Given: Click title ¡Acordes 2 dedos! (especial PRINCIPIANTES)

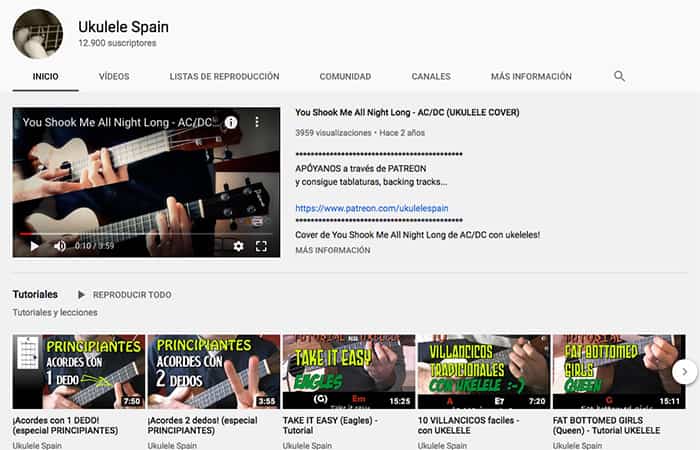Looking at the screenshot, I should (203, 425).
